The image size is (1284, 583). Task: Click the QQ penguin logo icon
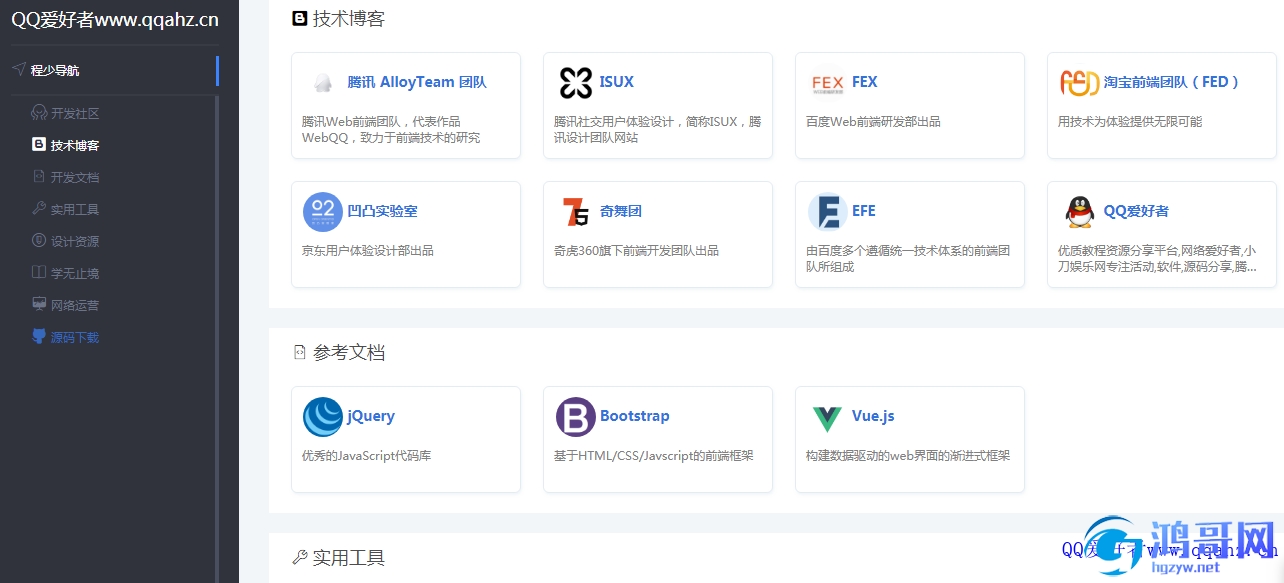coord(1079,212)
